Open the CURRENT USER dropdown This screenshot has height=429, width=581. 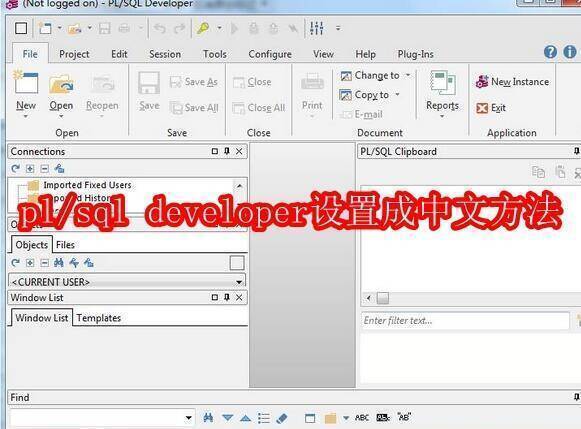(x=239, y=282)
